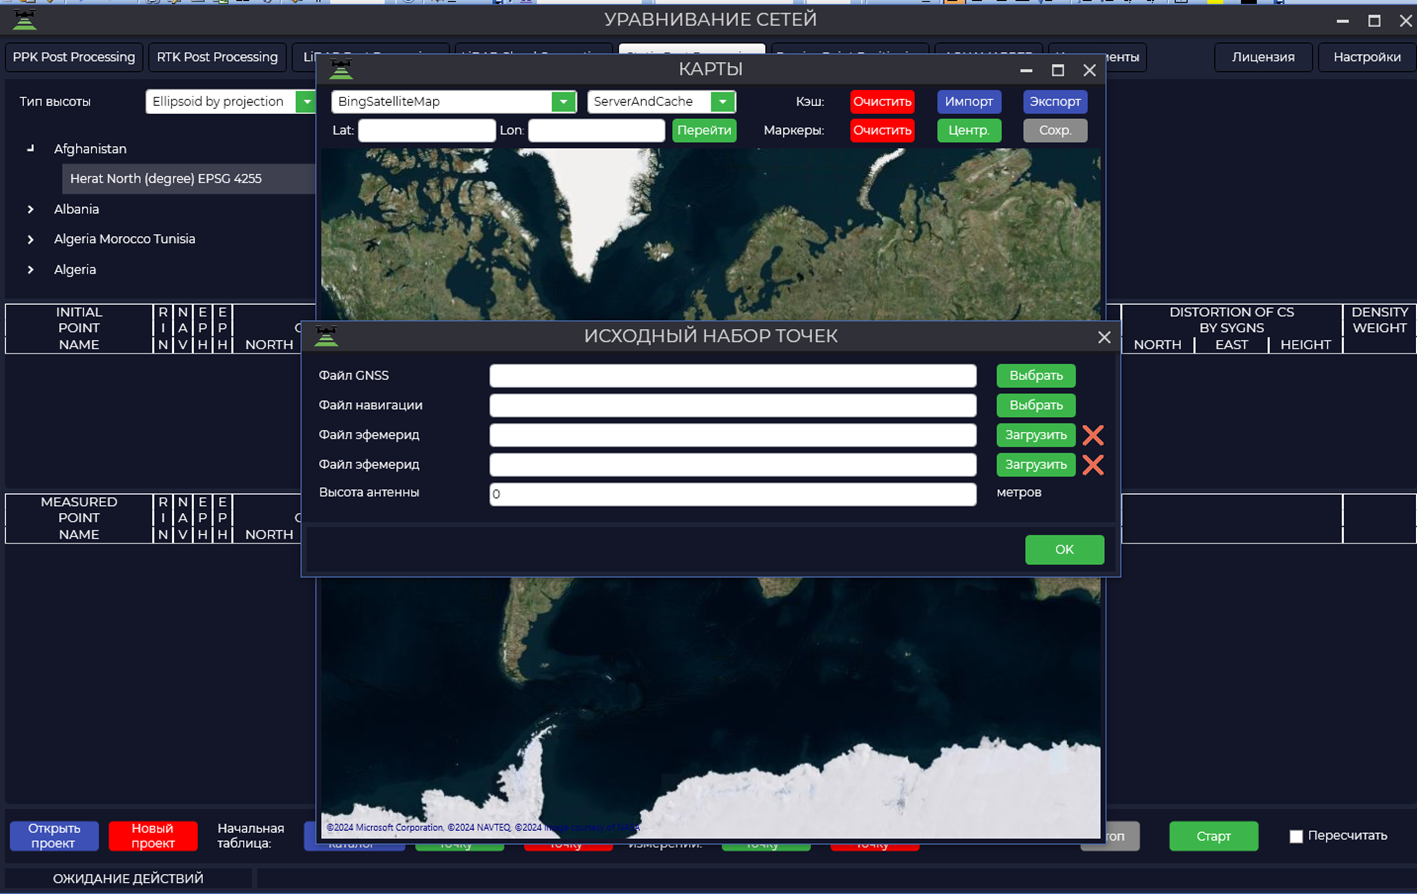Open the Лицензия section

(1263, 57)
